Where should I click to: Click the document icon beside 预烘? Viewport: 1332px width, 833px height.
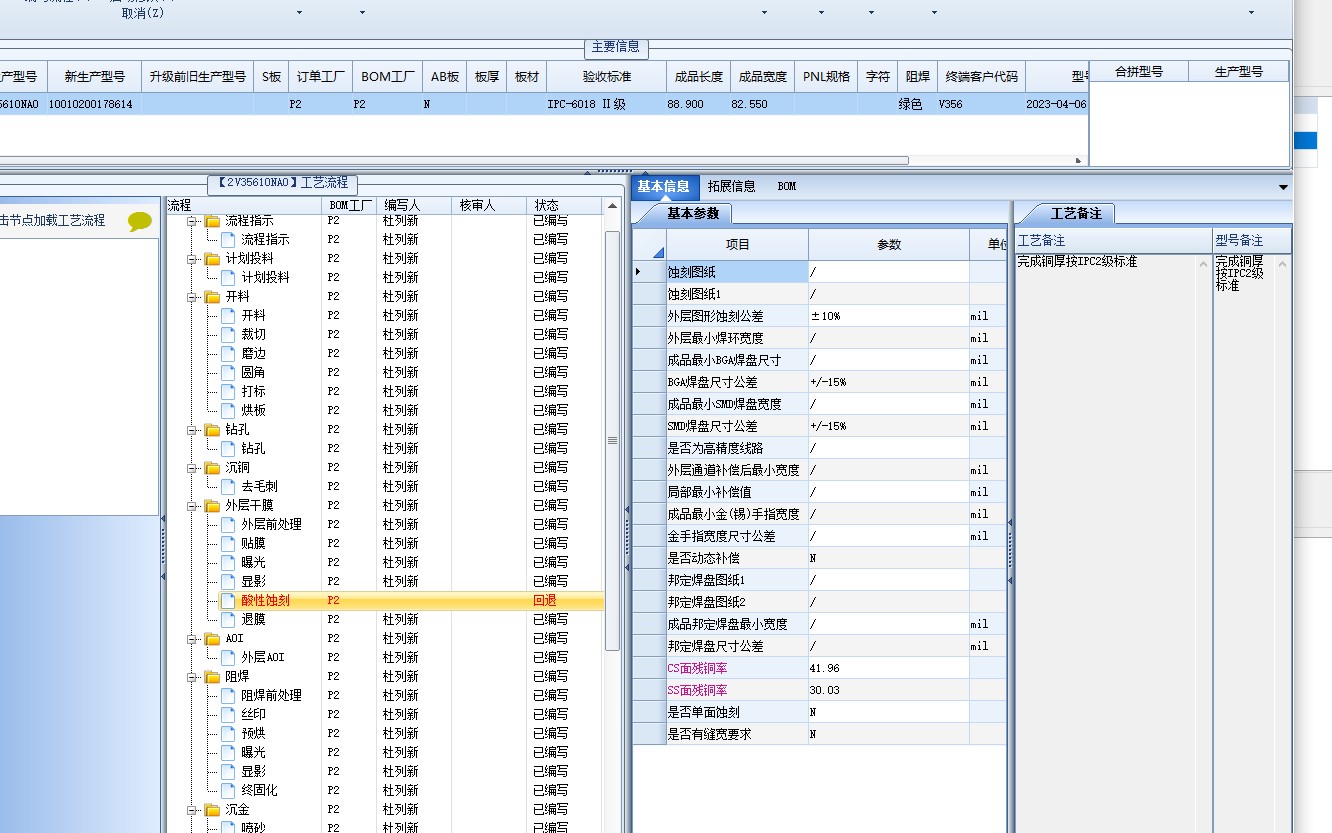[x=228, y=733]
